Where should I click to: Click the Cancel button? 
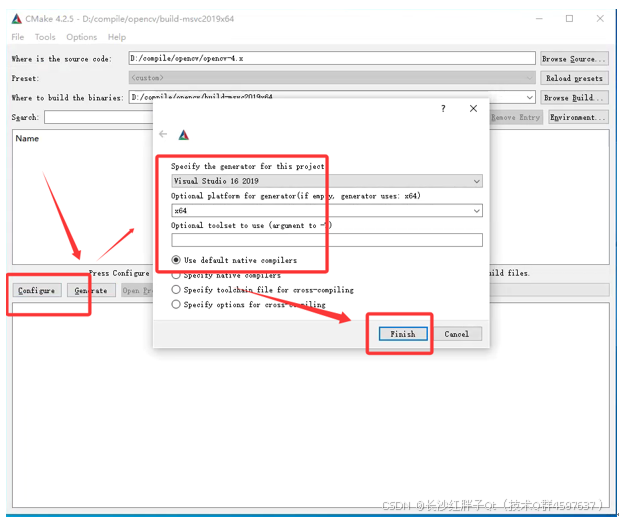pos(457,334)
